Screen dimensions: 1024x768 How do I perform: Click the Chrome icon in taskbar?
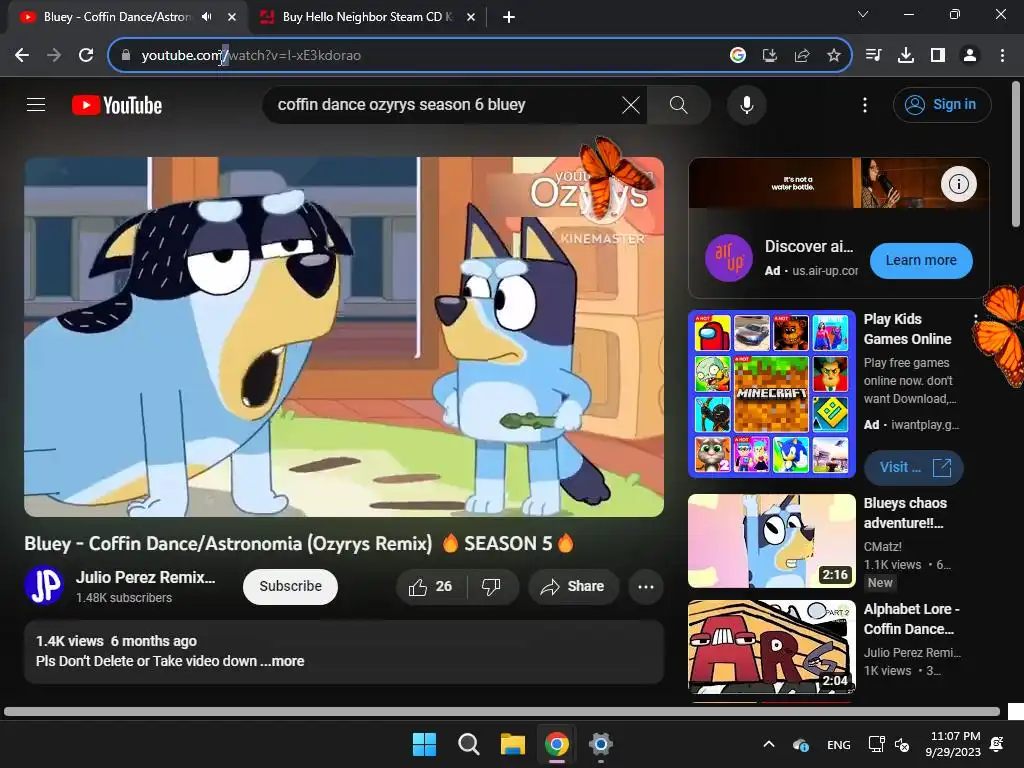(556, 744)
